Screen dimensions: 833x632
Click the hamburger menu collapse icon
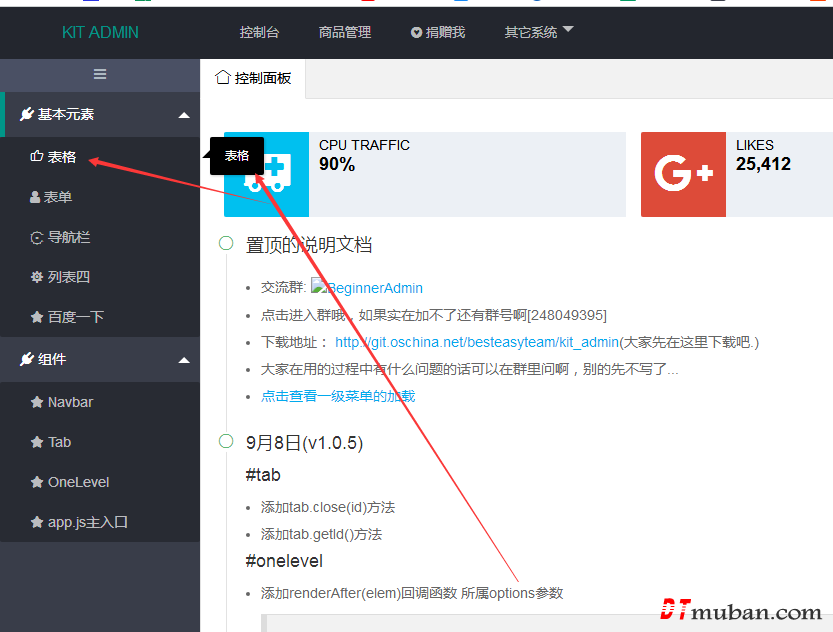[100, 74]
